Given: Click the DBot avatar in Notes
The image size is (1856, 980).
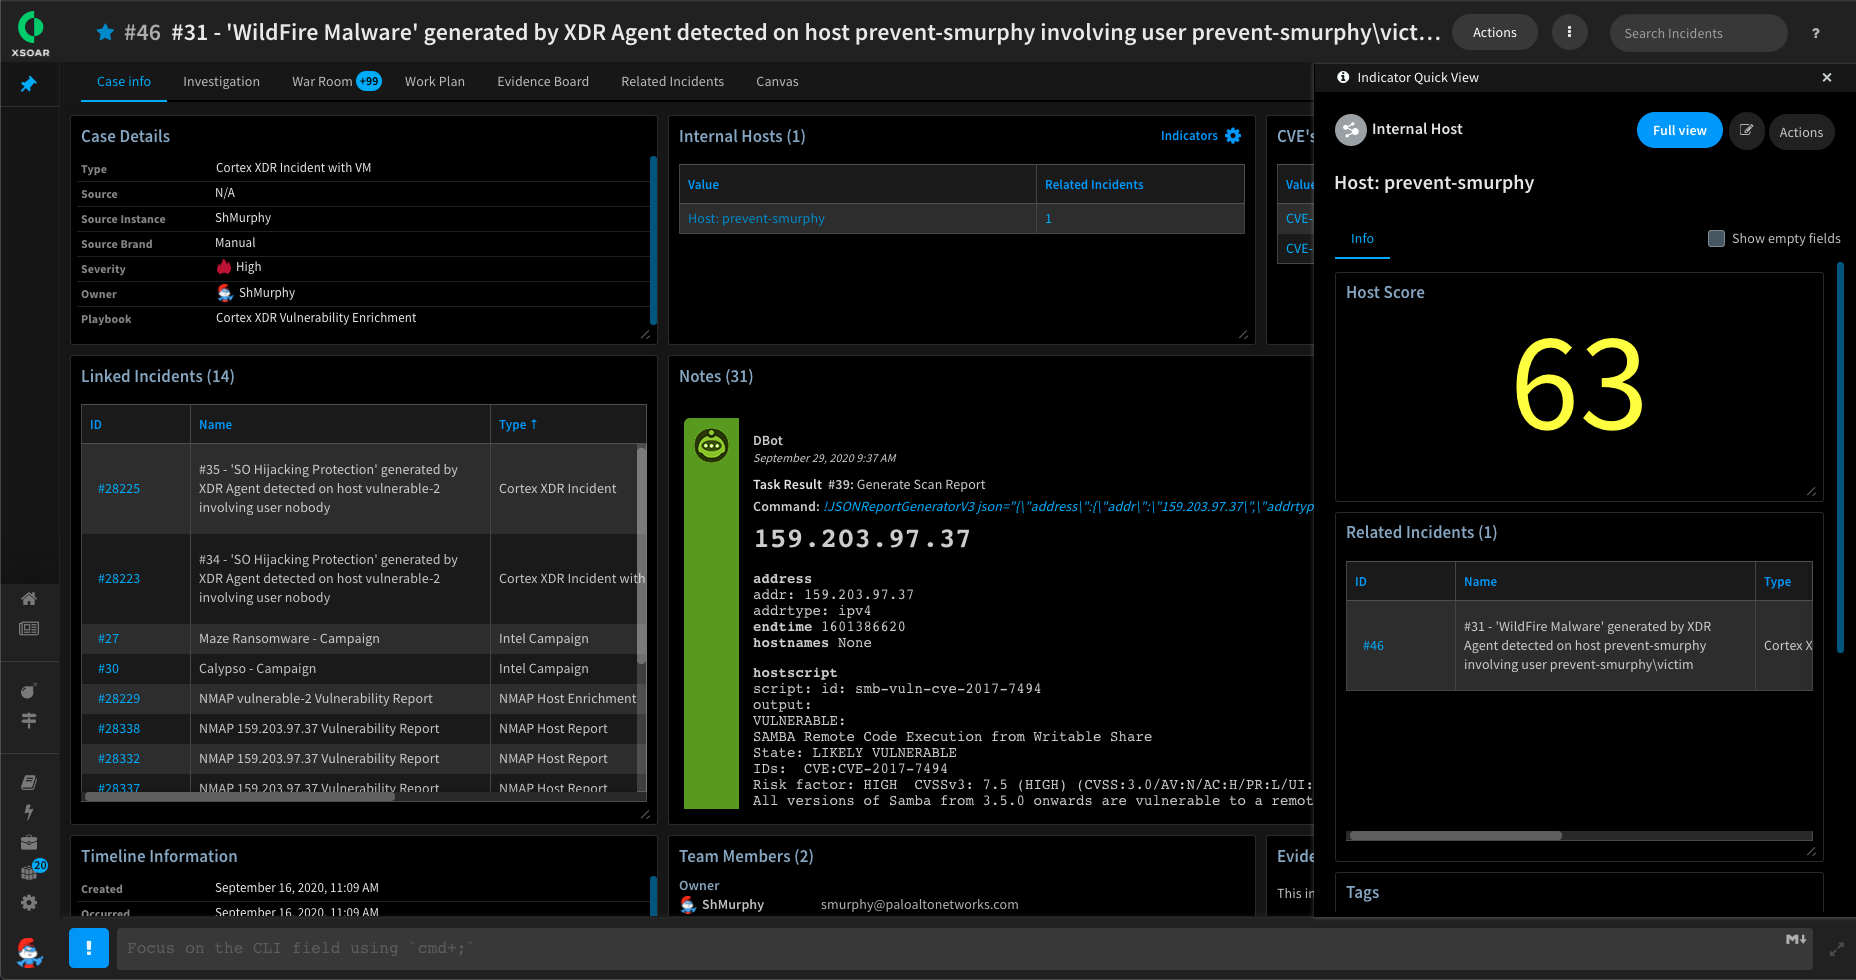Looking at the screenshot, I should tap(711, 445).
